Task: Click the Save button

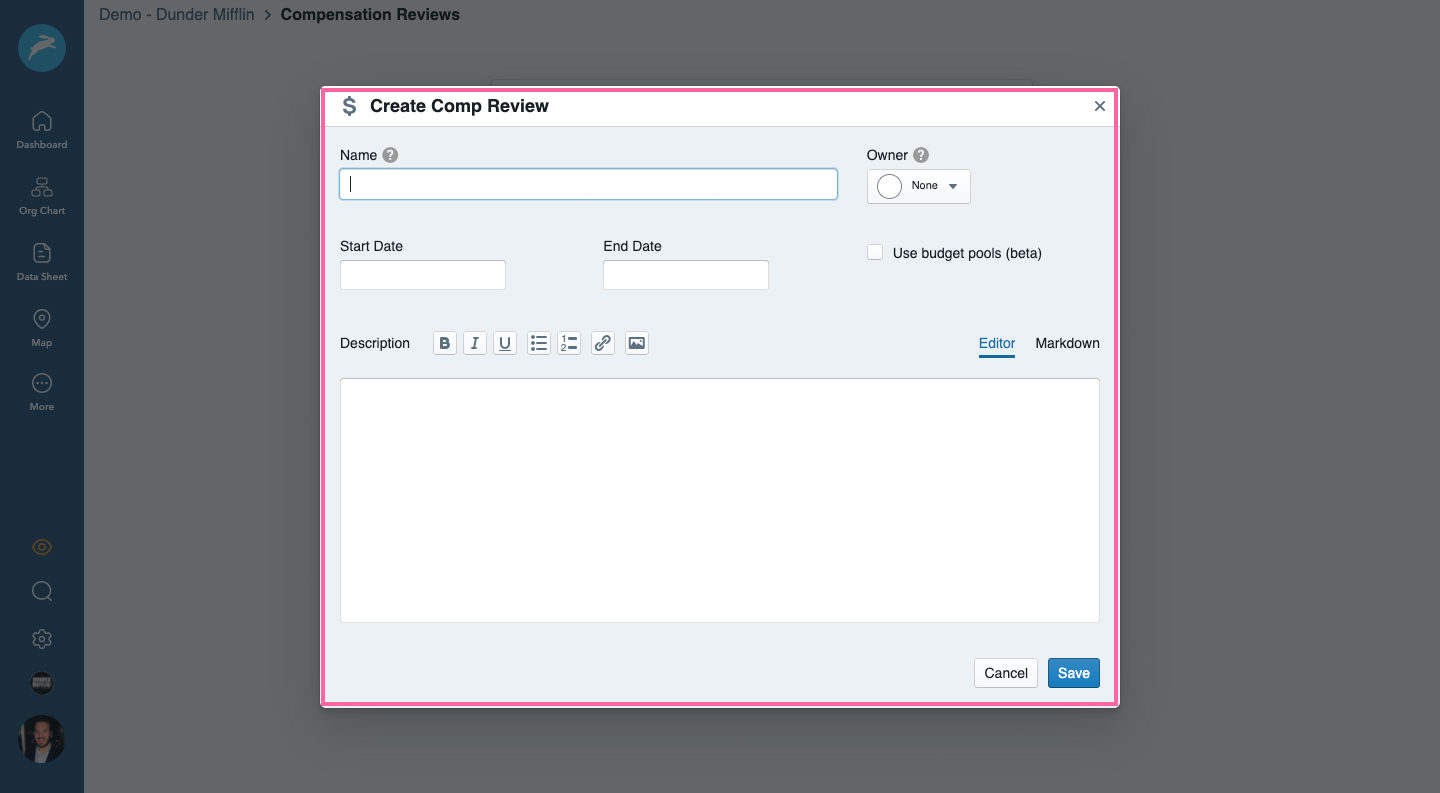Action: click(1074, 673)
